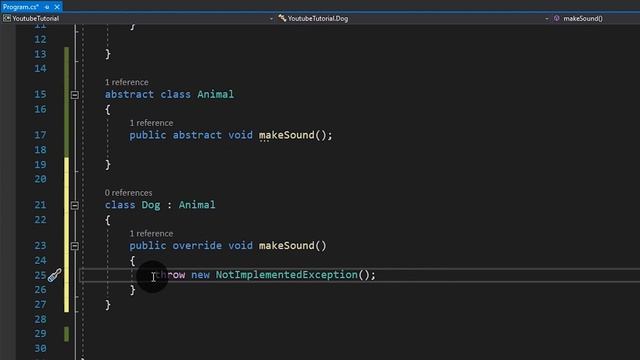Click 'void' keyword on line 17
640x360 pixels.
click(x=240, y=135)
